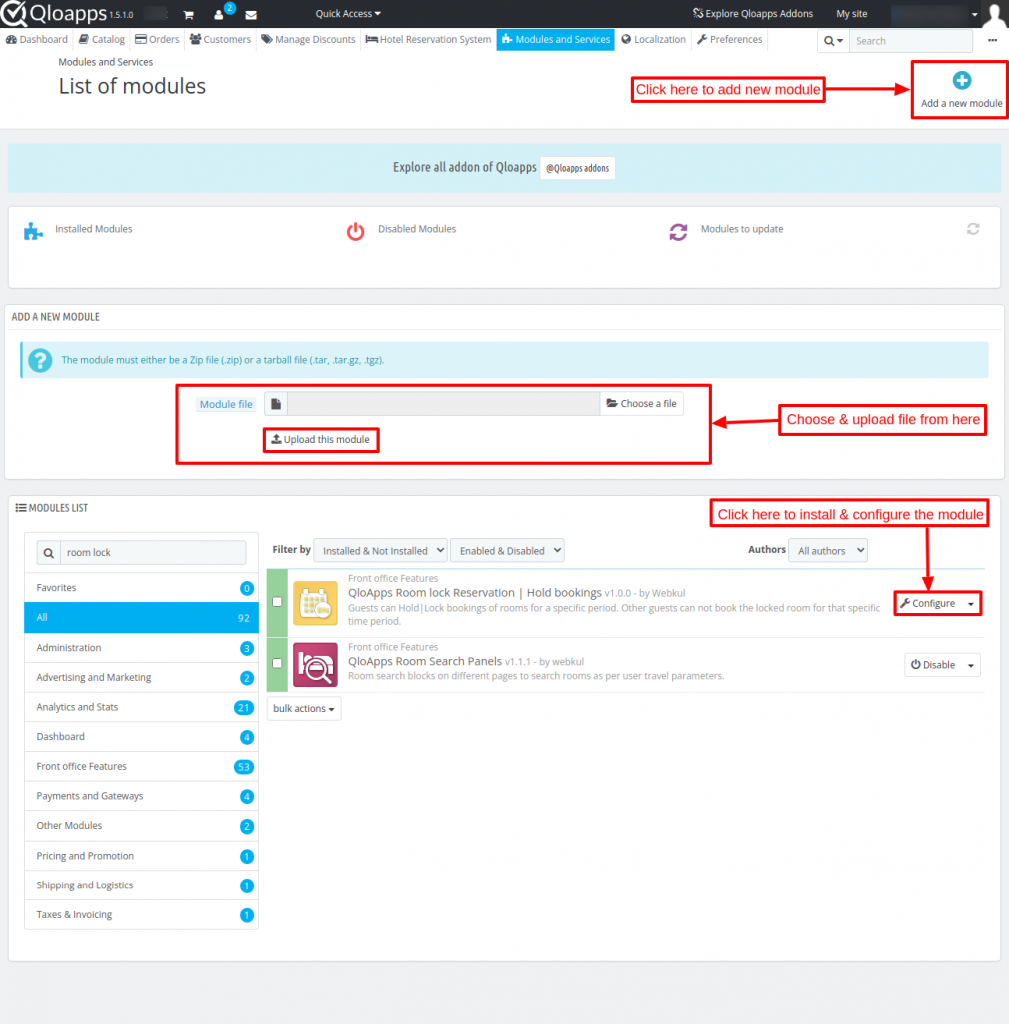The height and width of the screenshot is (1024, 1009).
Task: Open the Localization menu
Action: (x=653, y=39)
